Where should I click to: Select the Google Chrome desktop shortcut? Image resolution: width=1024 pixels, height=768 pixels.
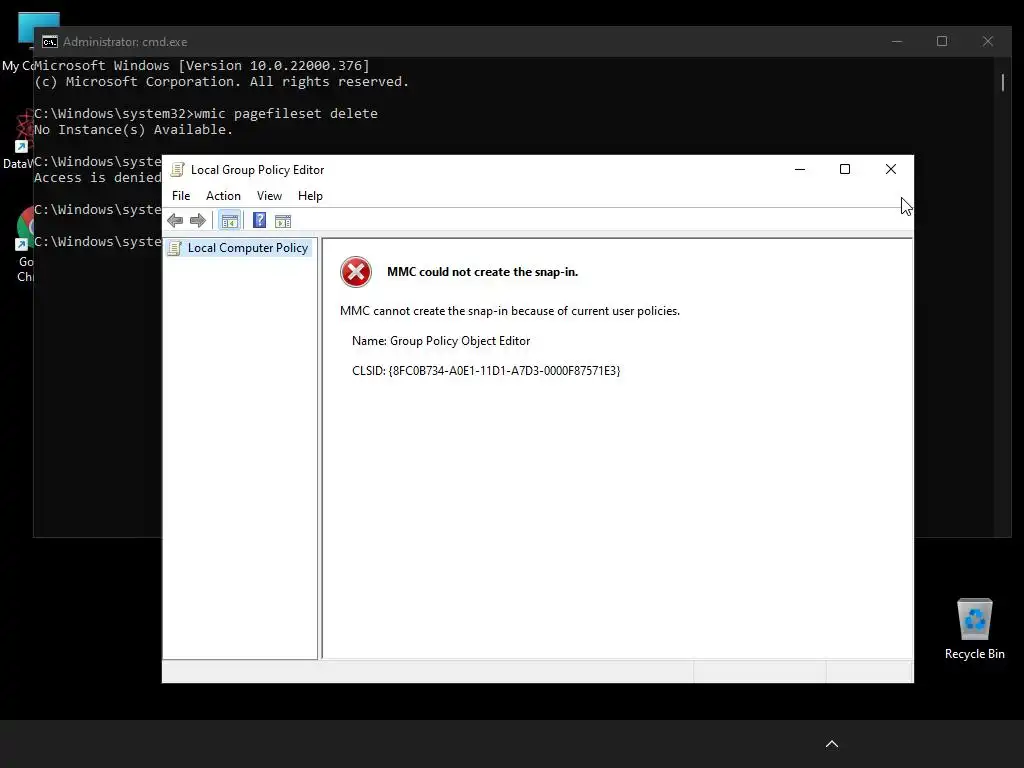(x=25, y=245)
